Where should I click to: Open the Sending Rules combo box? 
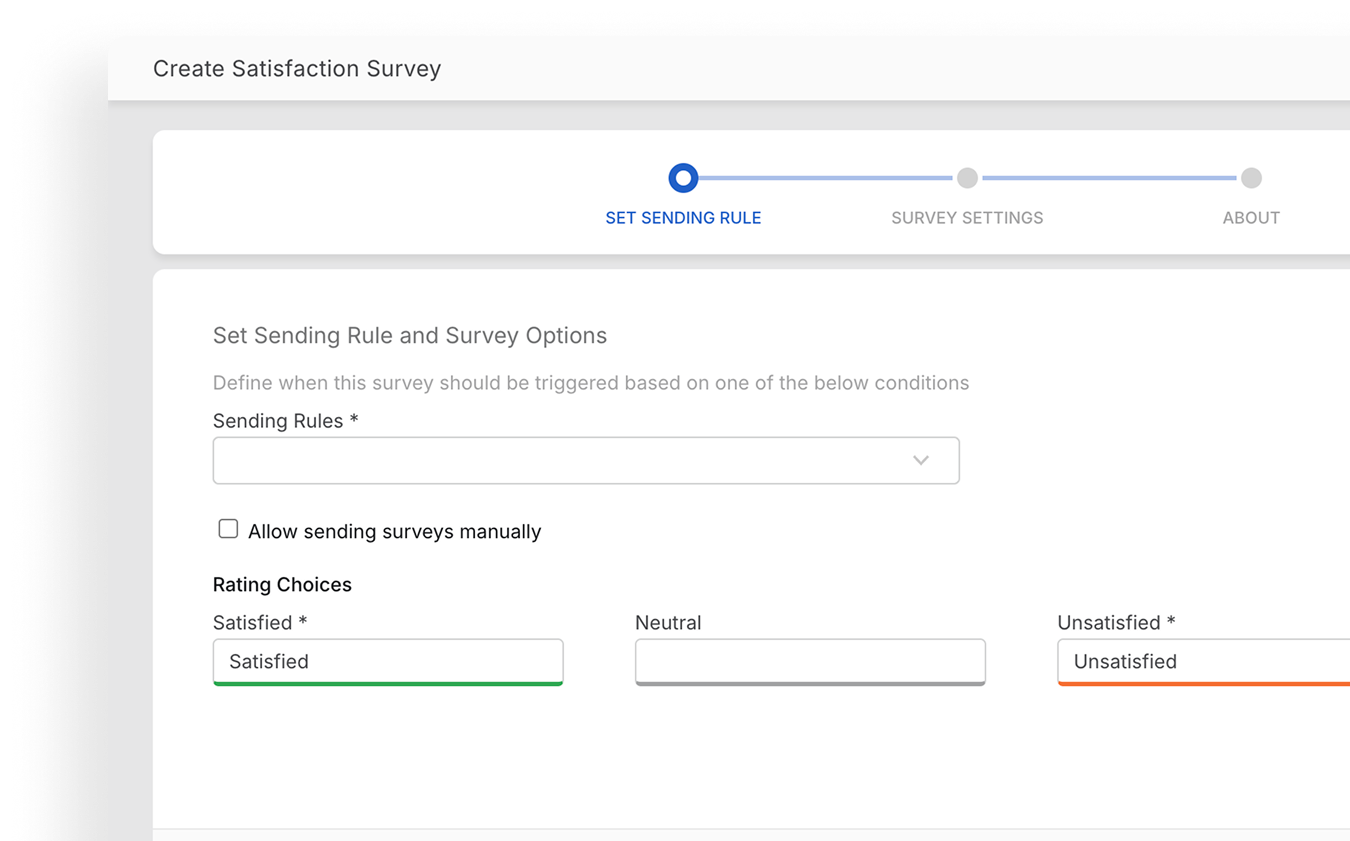coord(560,460)
